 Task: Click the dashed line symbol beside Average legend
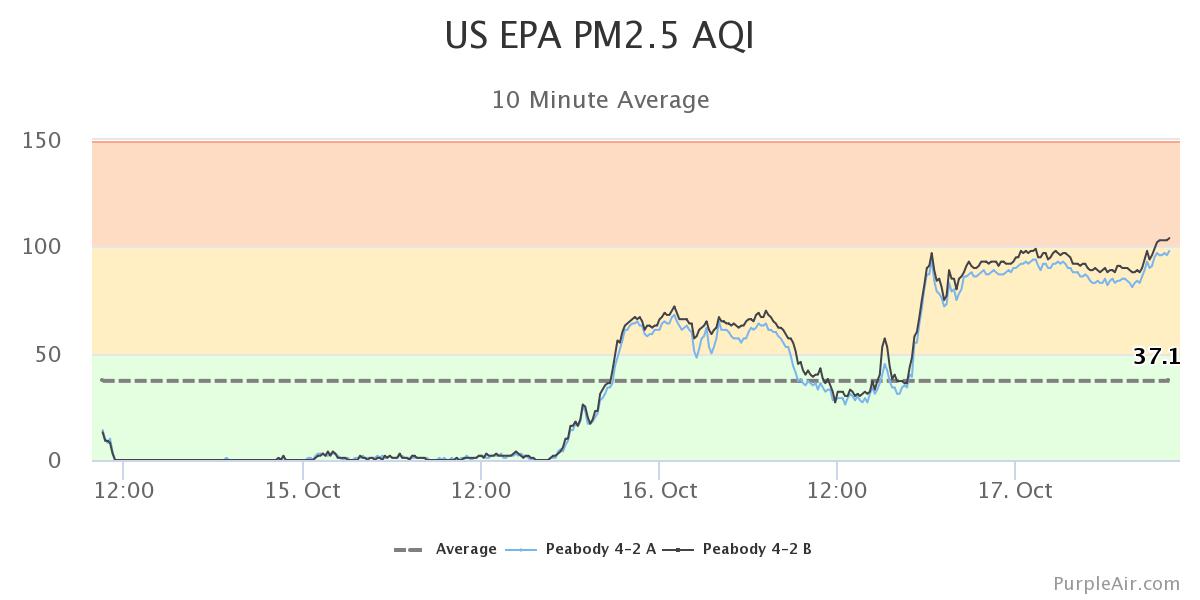pyautogui.click(x=410, y=549)
